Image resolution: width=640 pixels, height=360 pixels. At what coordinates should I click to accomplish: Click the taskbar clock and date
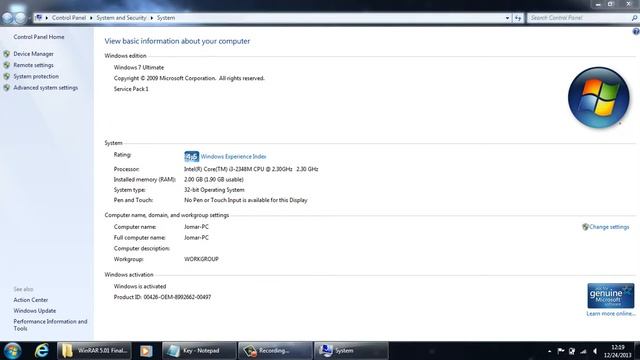[618, 351]
